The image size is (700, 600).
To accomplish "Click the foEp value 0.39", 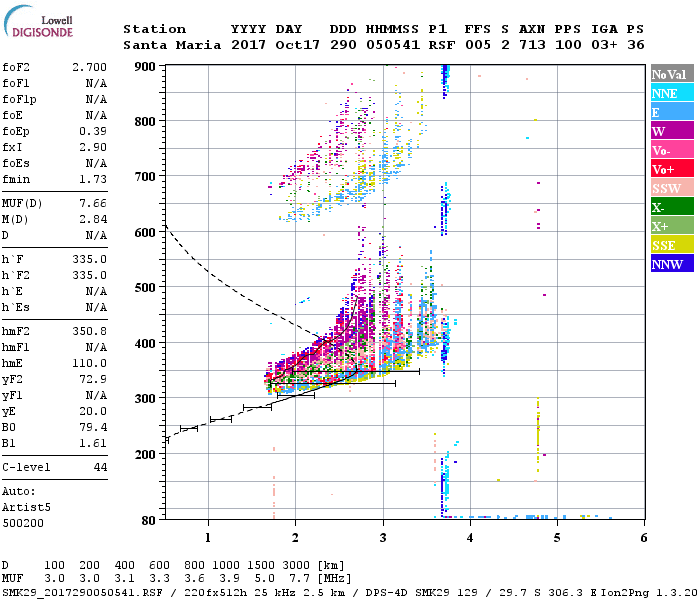I will (93, 131).
